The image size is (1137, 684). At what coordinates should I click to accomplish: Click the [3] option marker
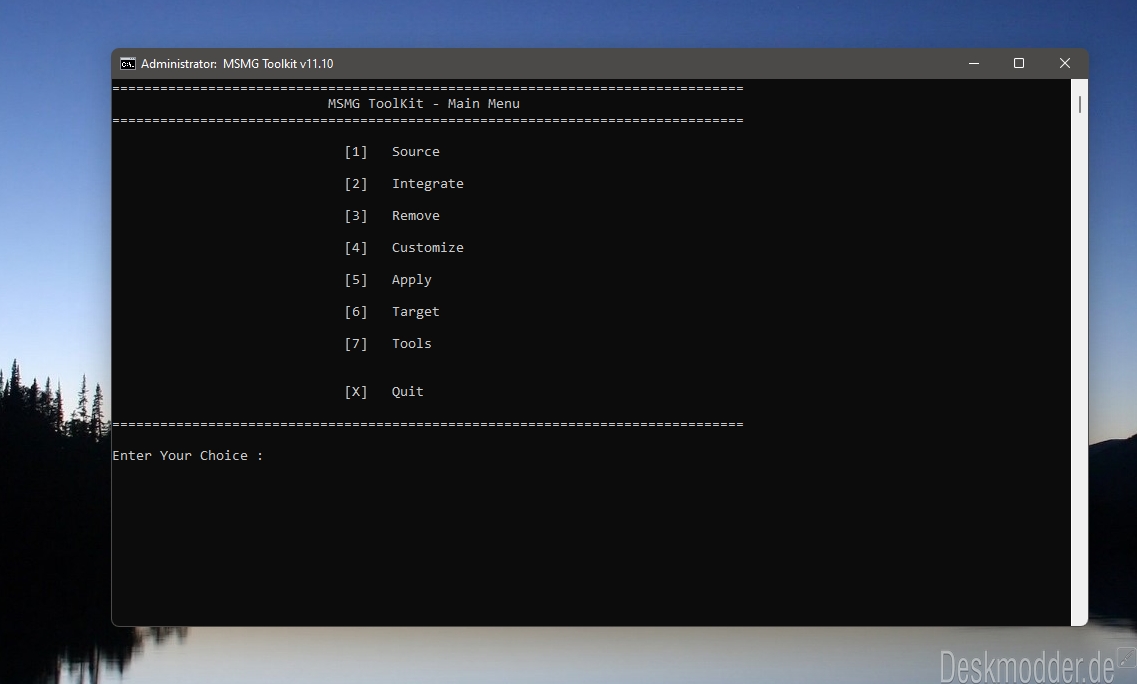click(355, 215)
